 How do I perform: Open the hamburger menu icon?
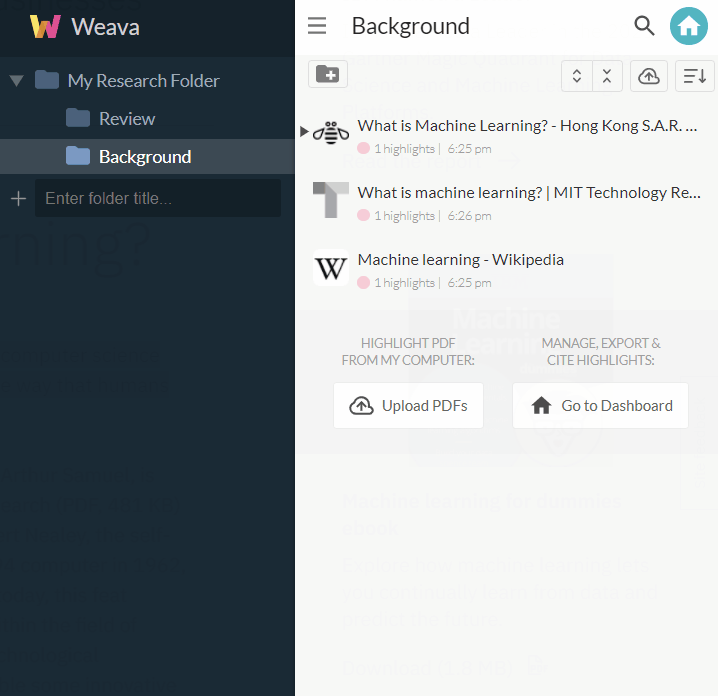tap(317, 26)
